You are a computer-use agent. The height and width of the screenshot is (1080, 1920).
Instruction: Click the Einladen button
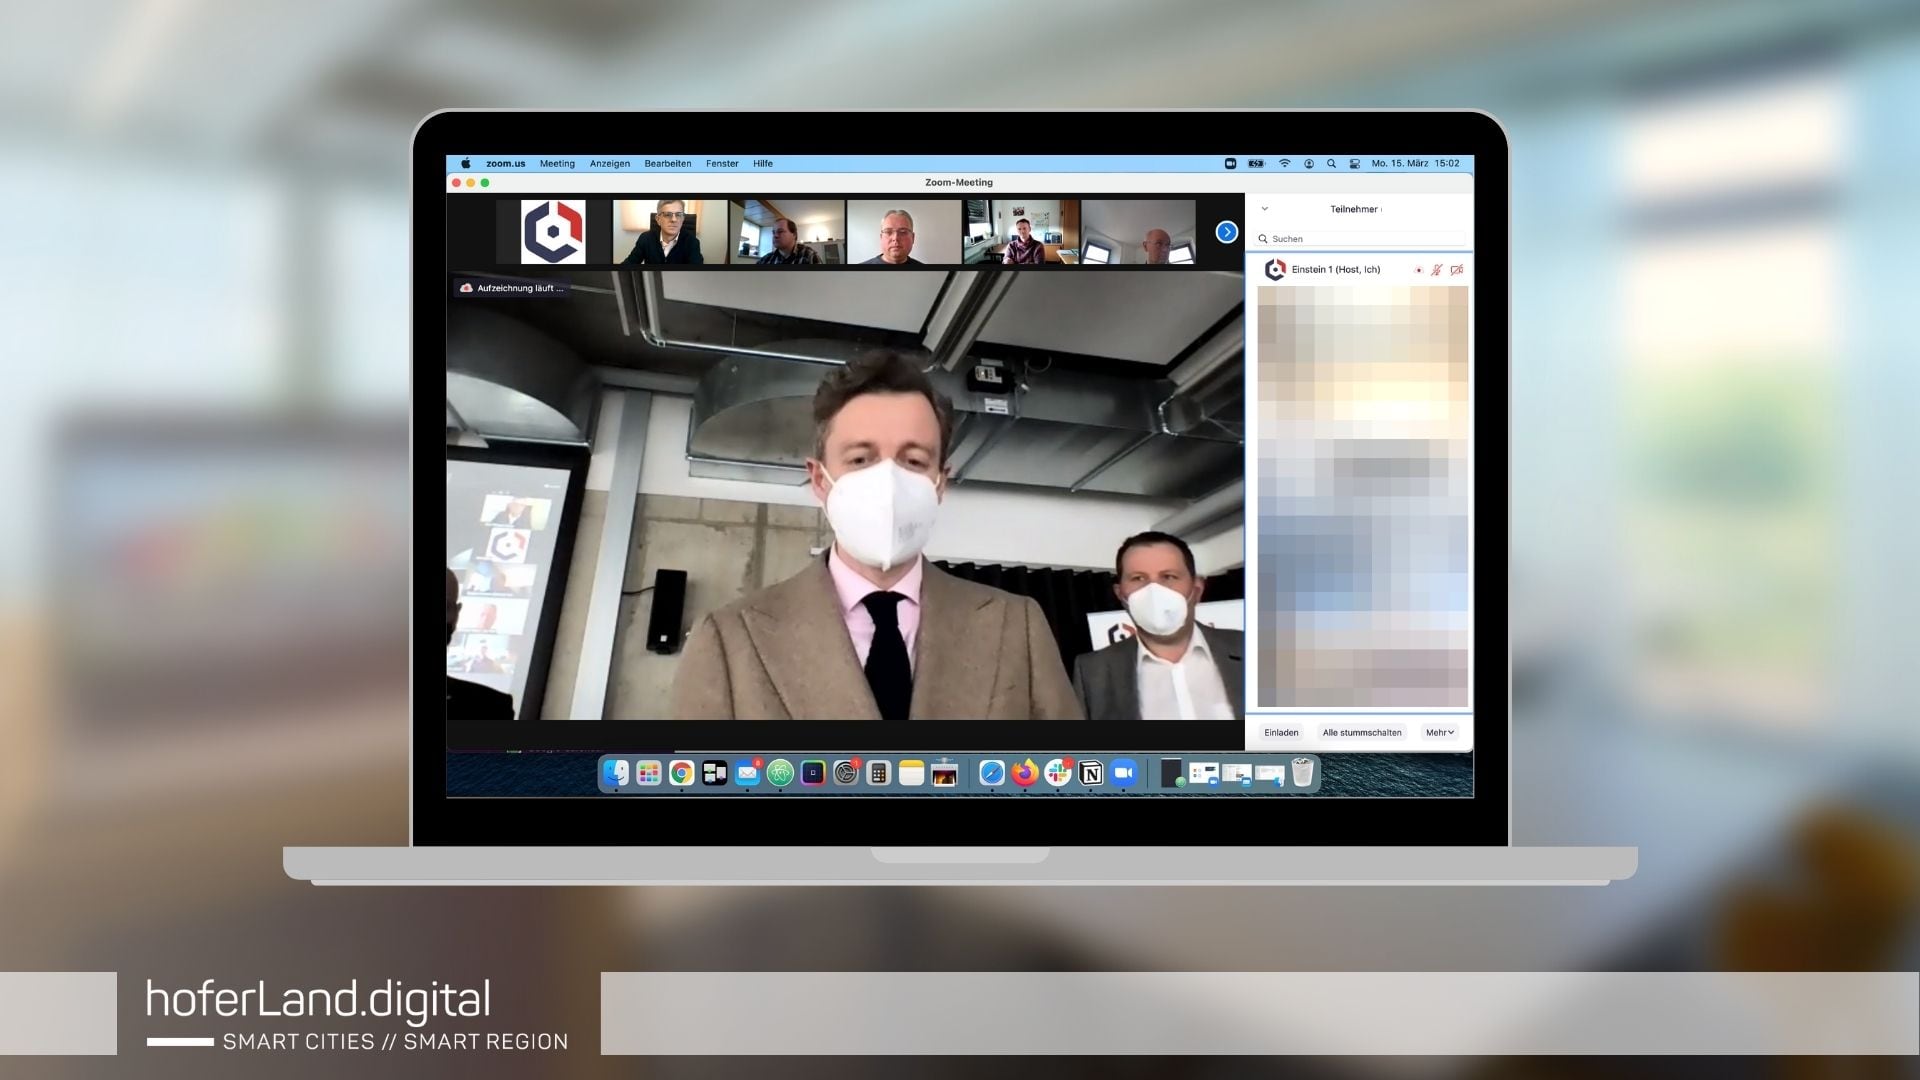(1281, 733)
